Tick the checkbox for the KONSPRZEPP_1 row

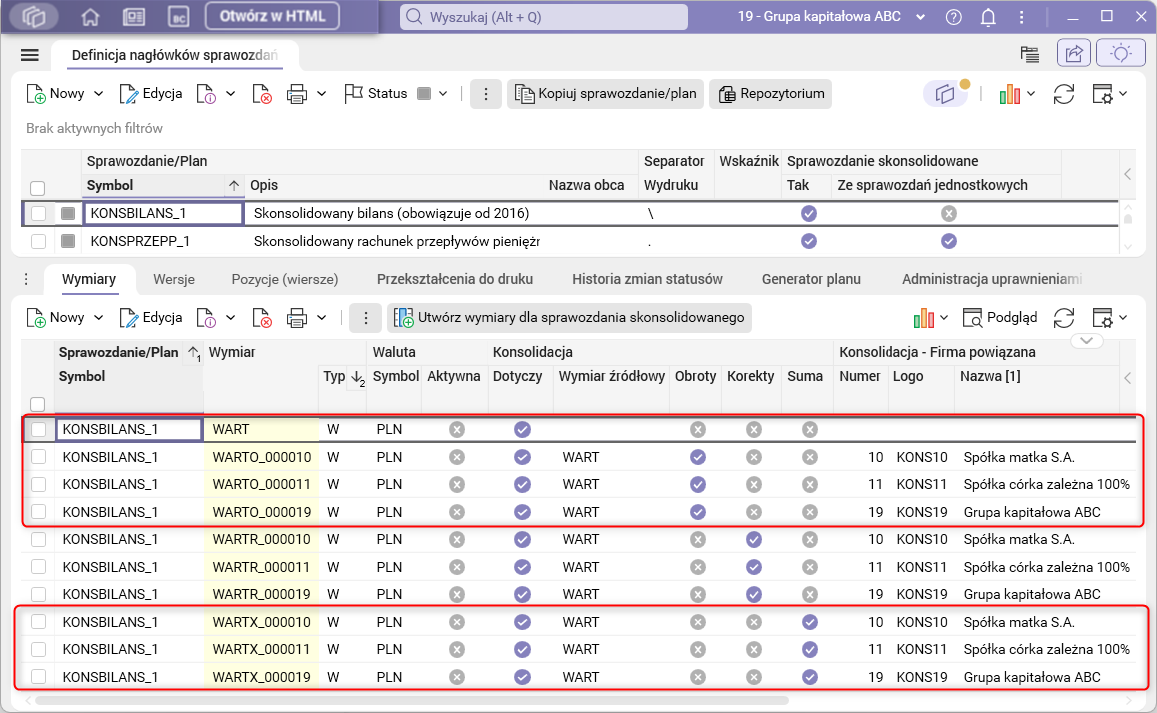click(x=38, y=241)
